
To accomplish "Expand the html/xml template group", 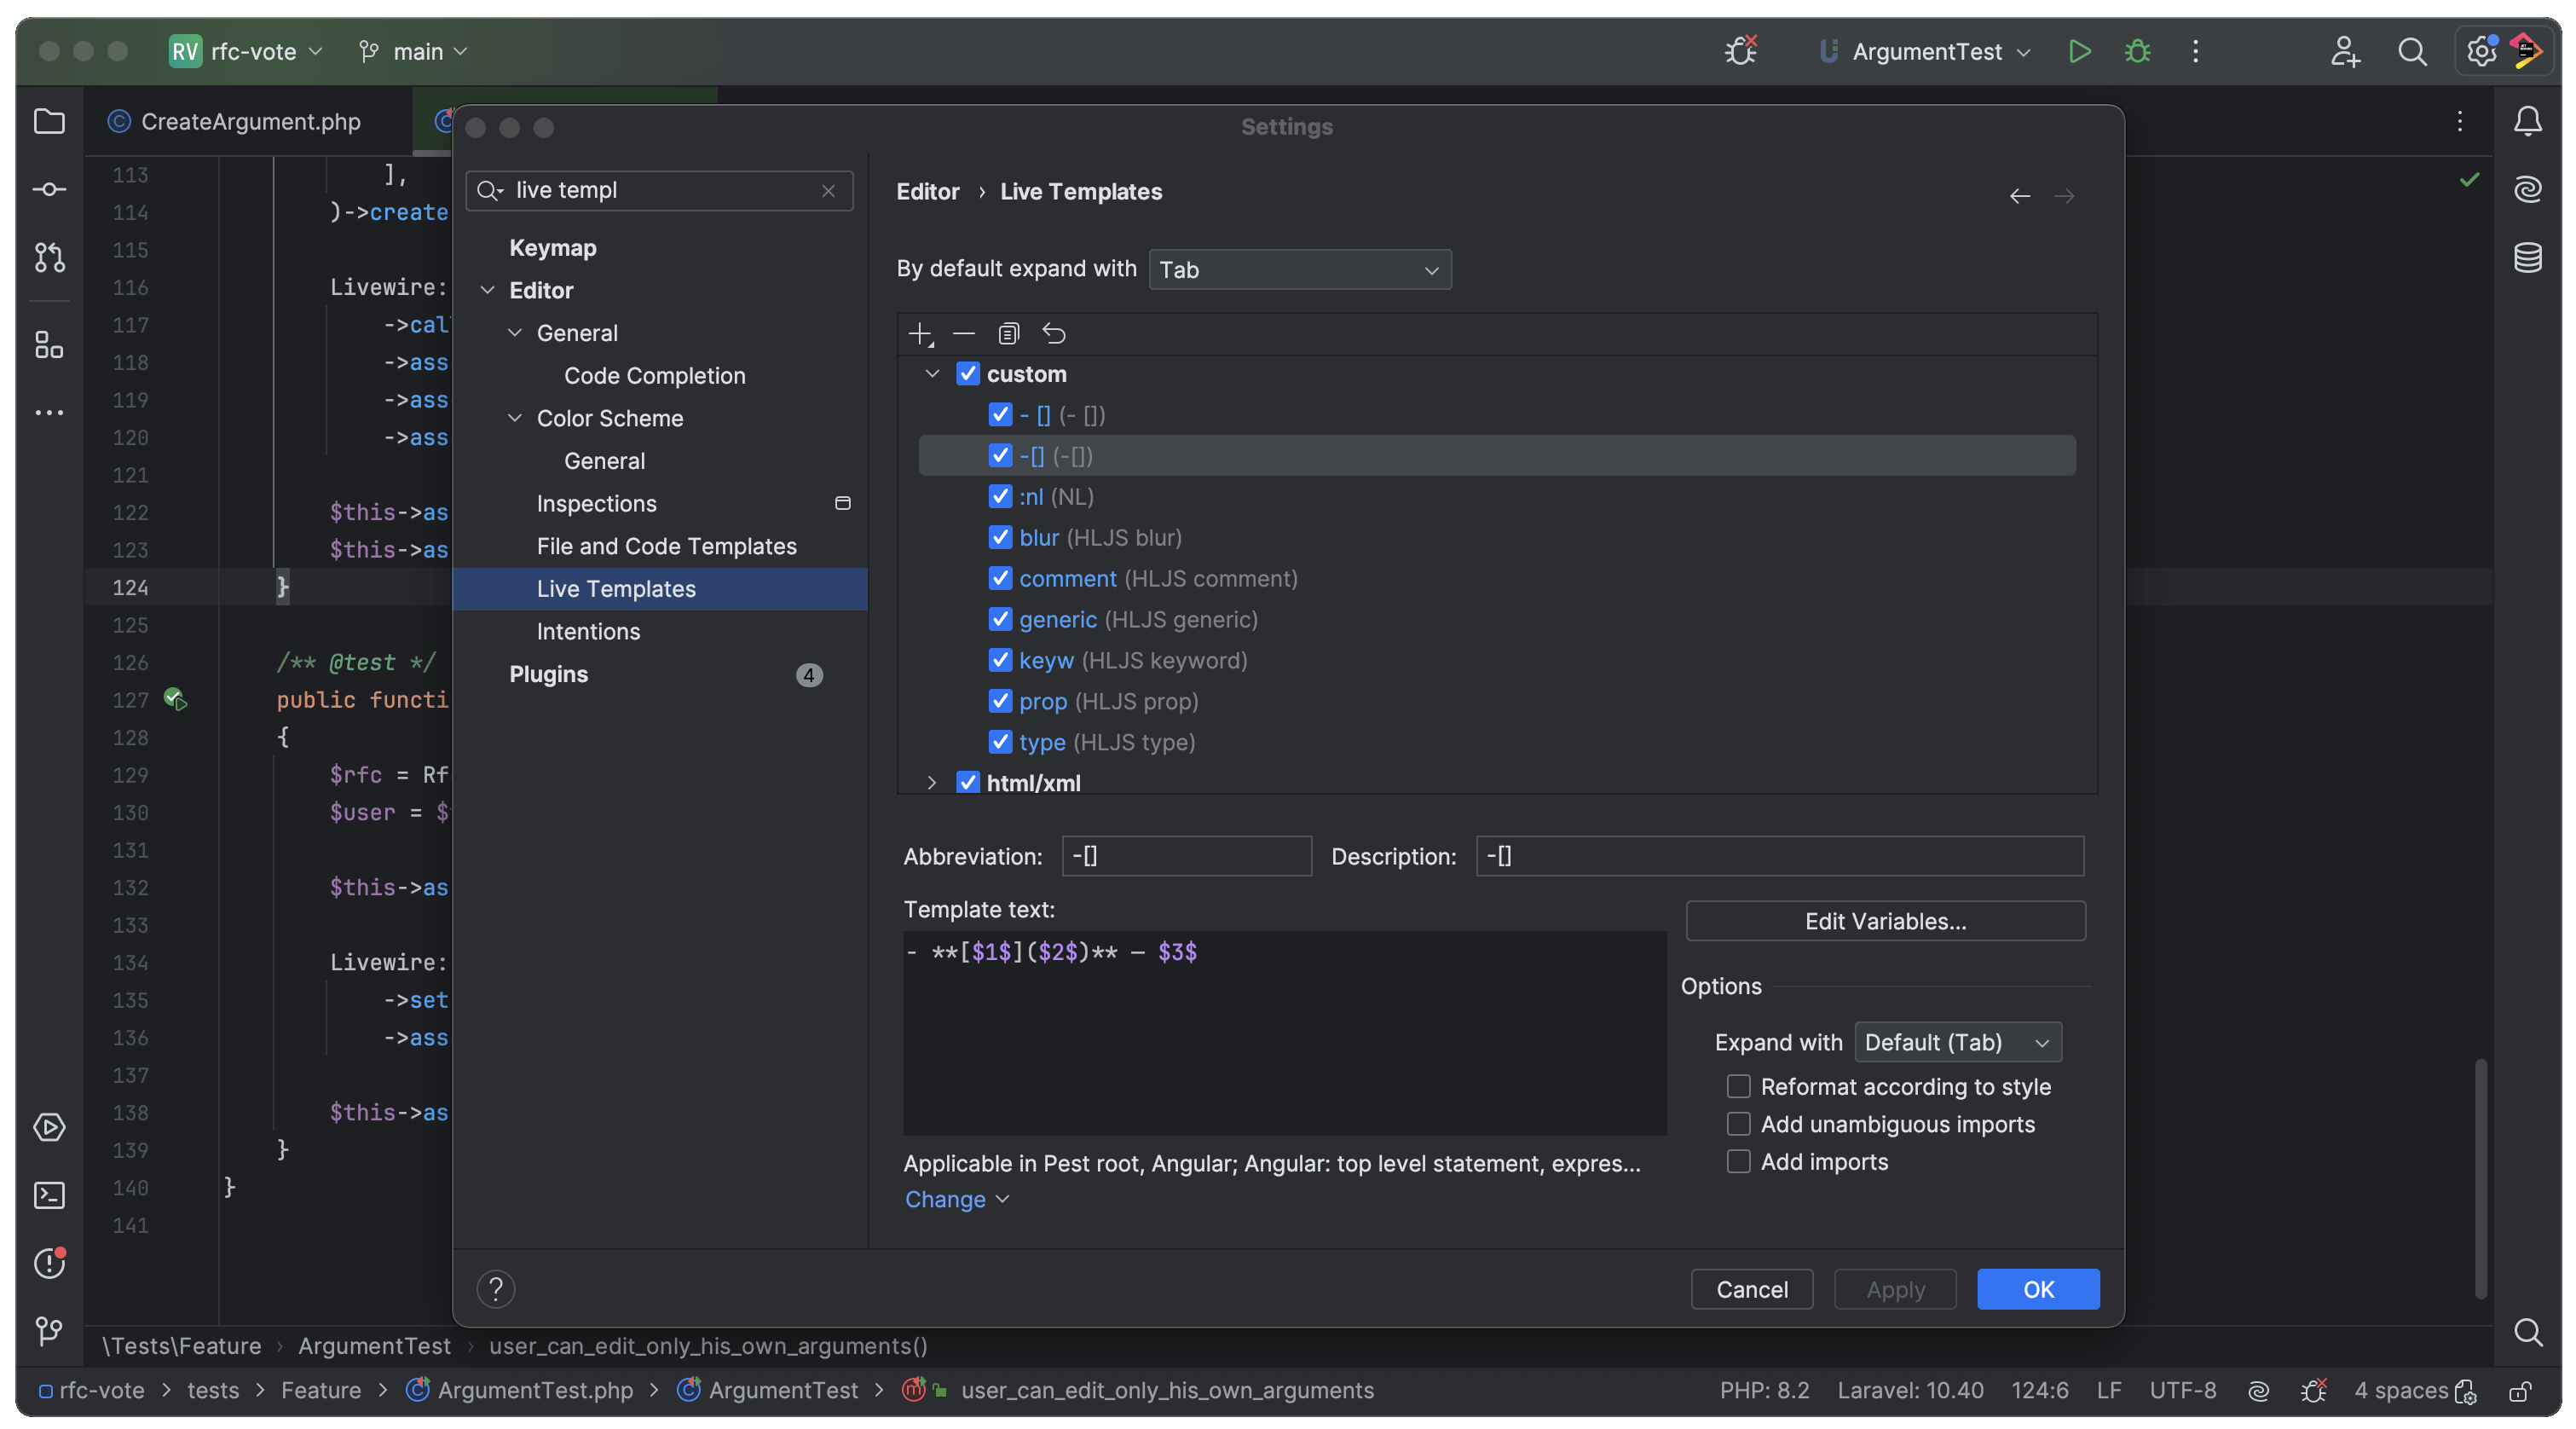I will coord(931,782).
